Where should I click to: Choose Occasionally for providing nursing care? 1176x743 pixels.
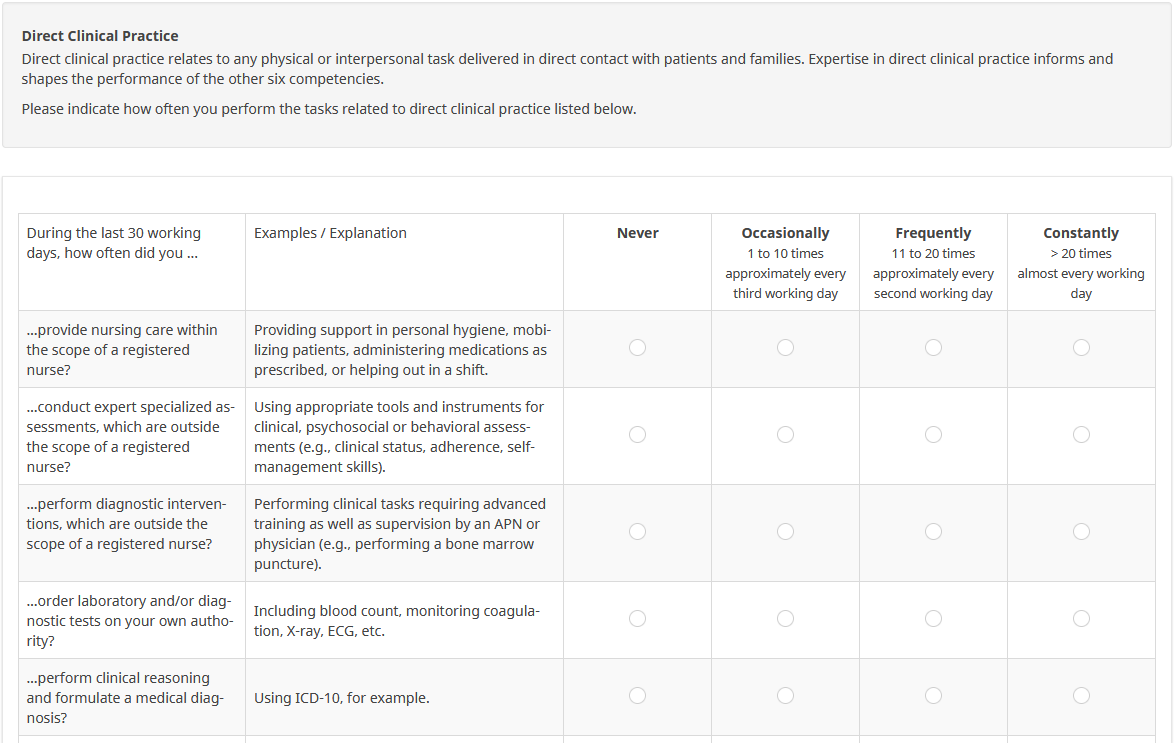(x=786, y=348)
